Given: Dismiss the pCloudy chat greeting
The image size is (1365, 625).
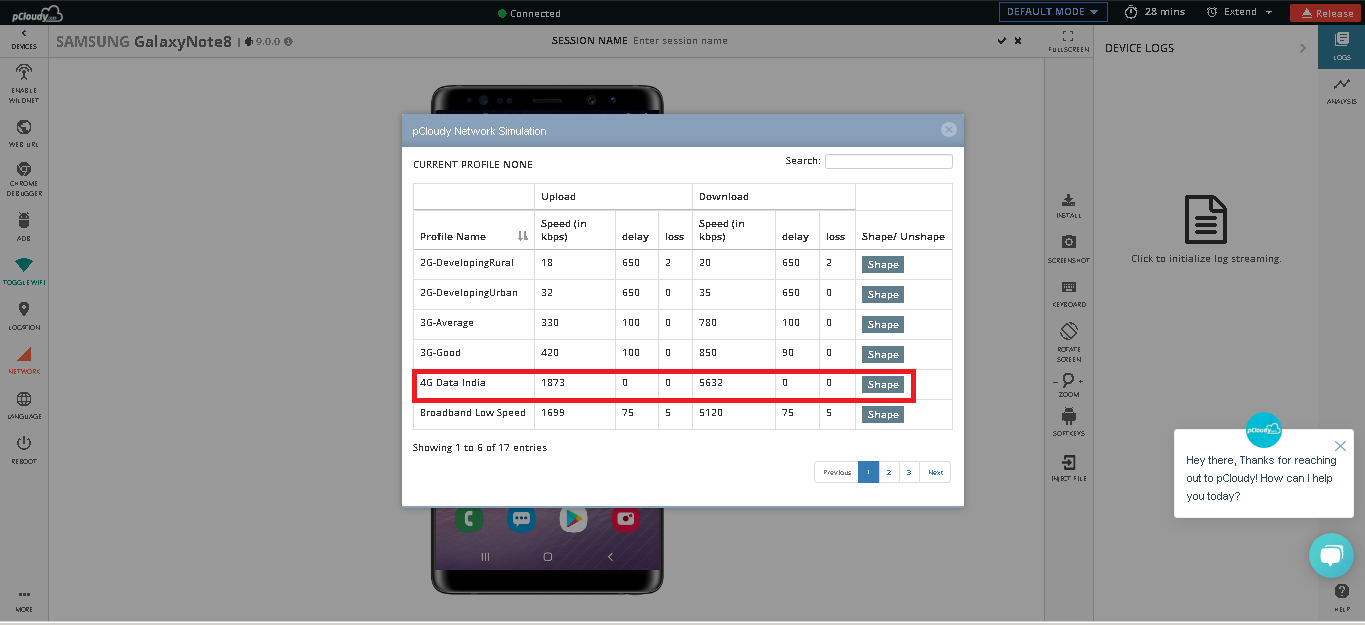Looking at the screenshot, I should click(x=1340, y=446).
